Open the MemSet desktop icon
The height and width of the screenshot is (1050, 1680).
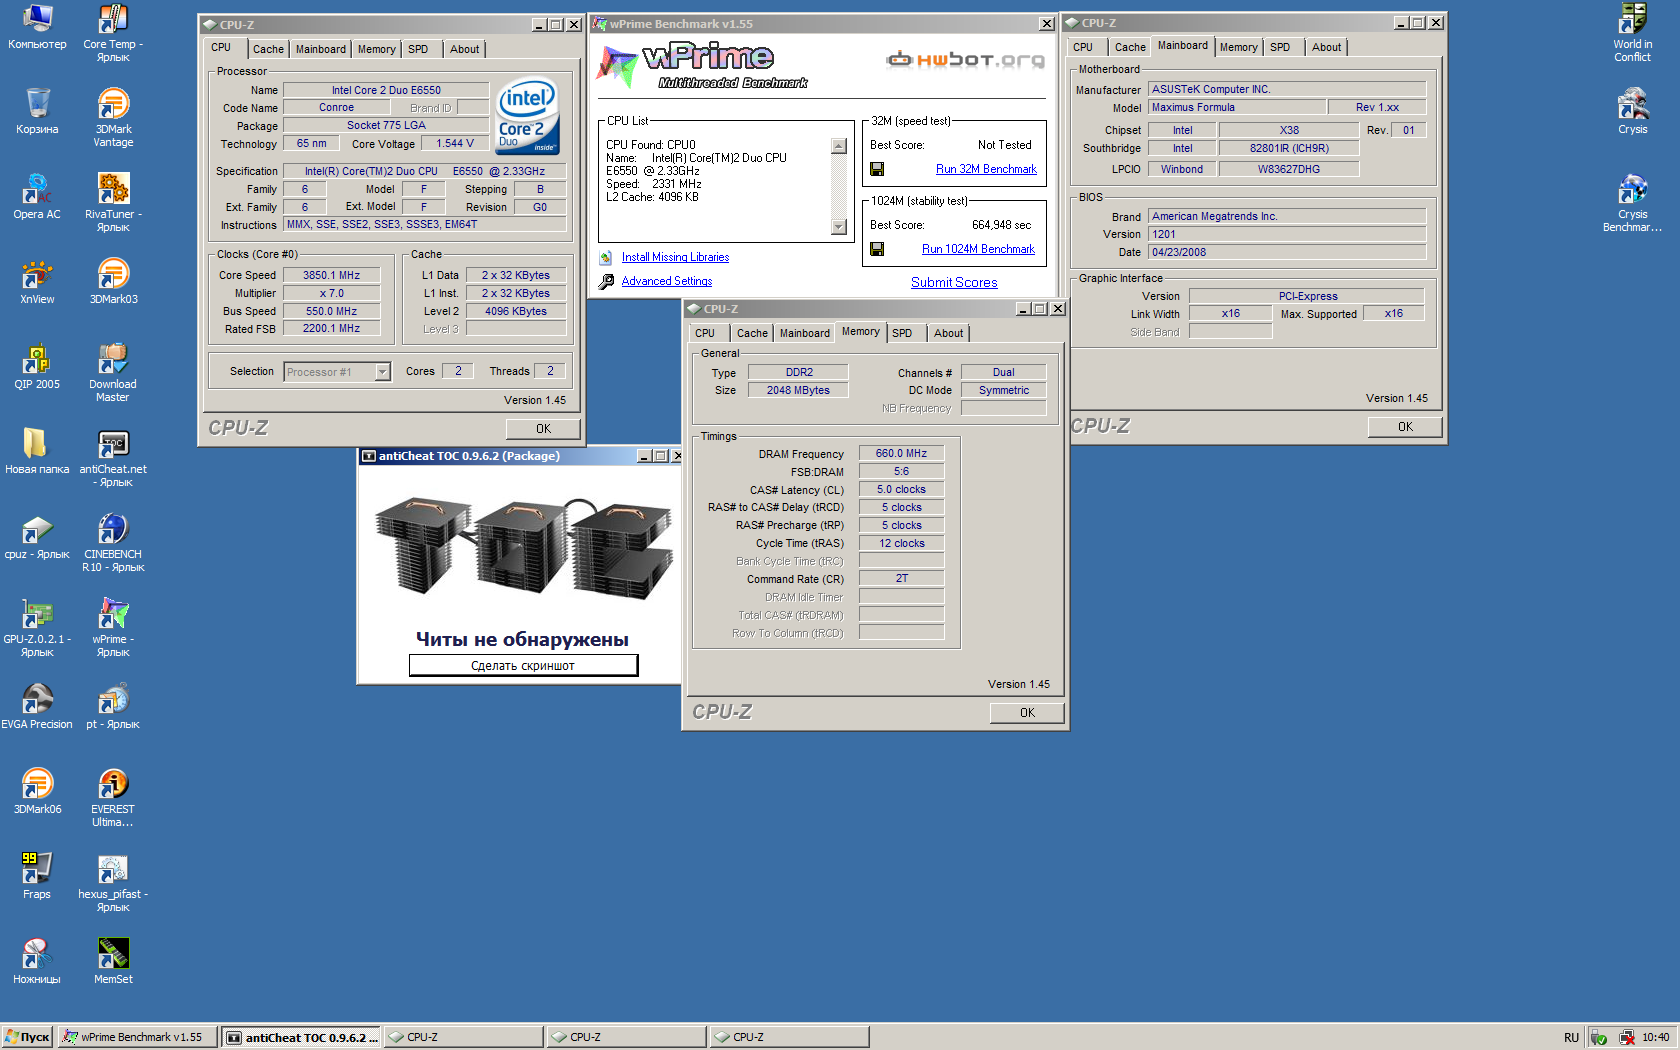[113, 954]
